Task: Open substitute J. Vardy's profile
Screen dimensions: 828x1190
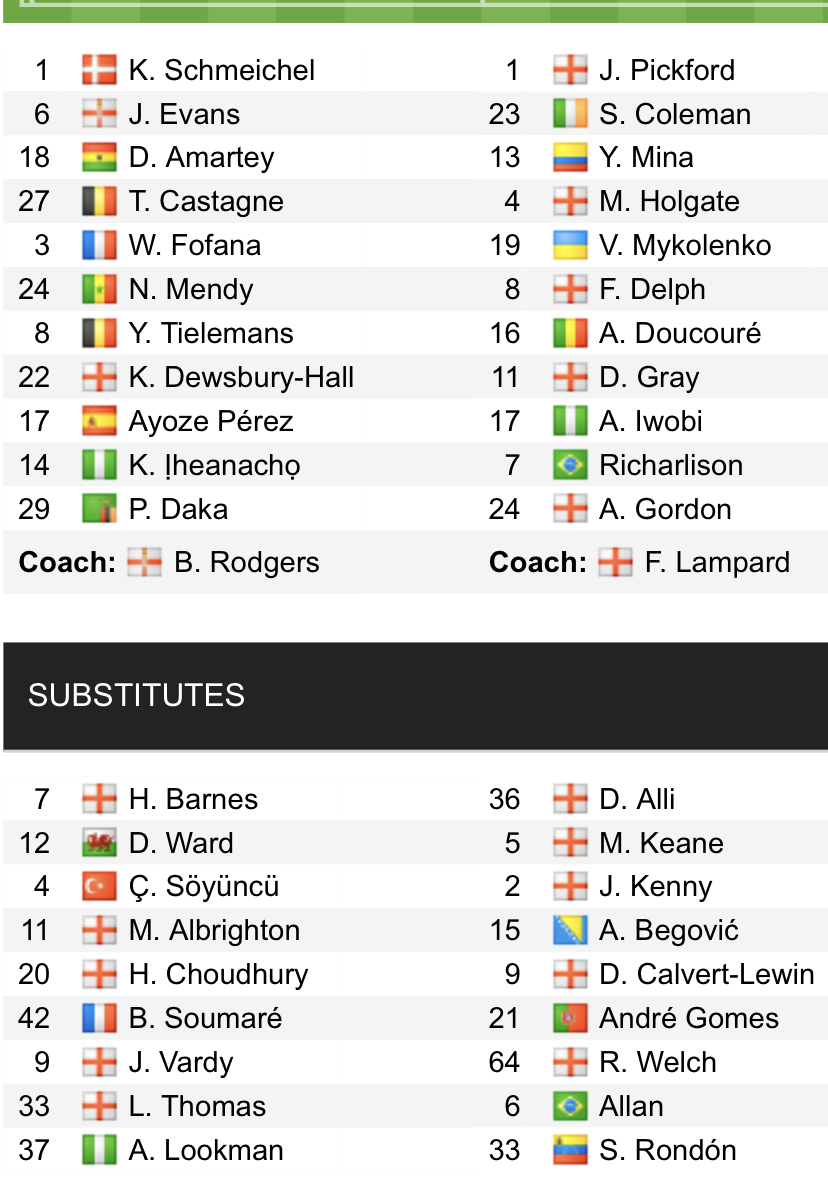Action: 180,1062
